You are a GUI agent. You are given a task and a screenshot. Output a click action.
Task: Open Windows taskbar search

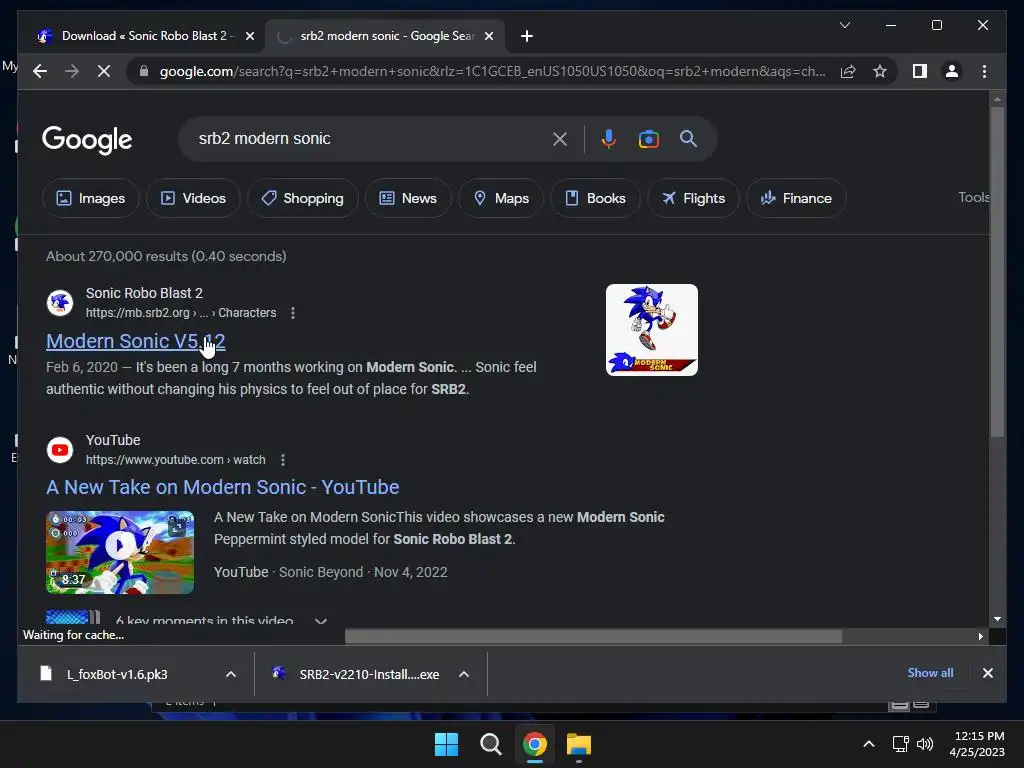[490, 744]
